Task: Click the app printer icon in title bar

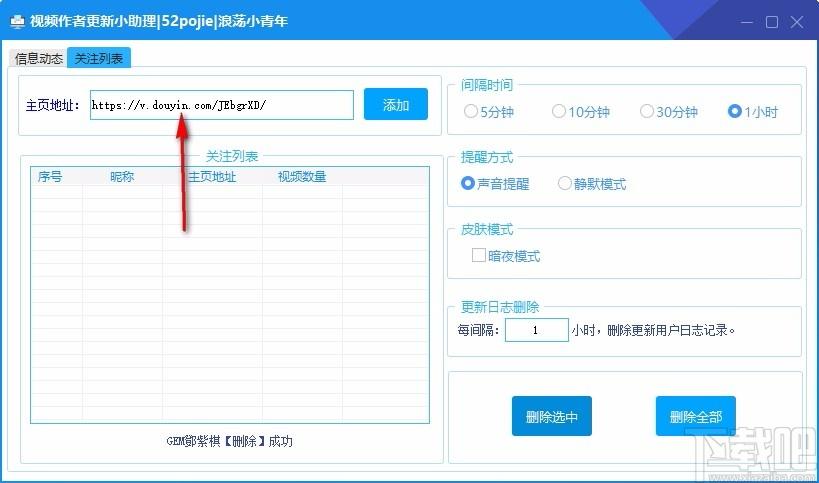Action: pyautogui.click(x=17, y=21)
